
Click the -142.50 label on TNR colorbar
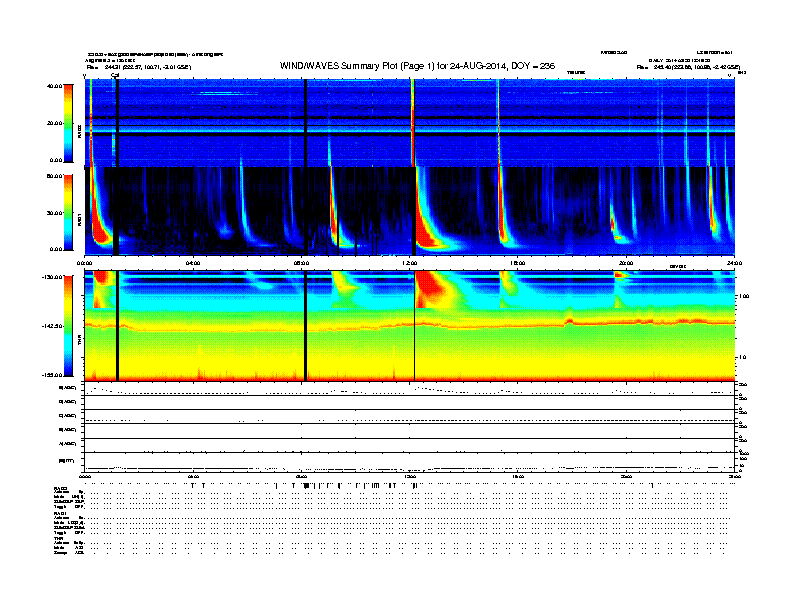click(x=52, y=326)
